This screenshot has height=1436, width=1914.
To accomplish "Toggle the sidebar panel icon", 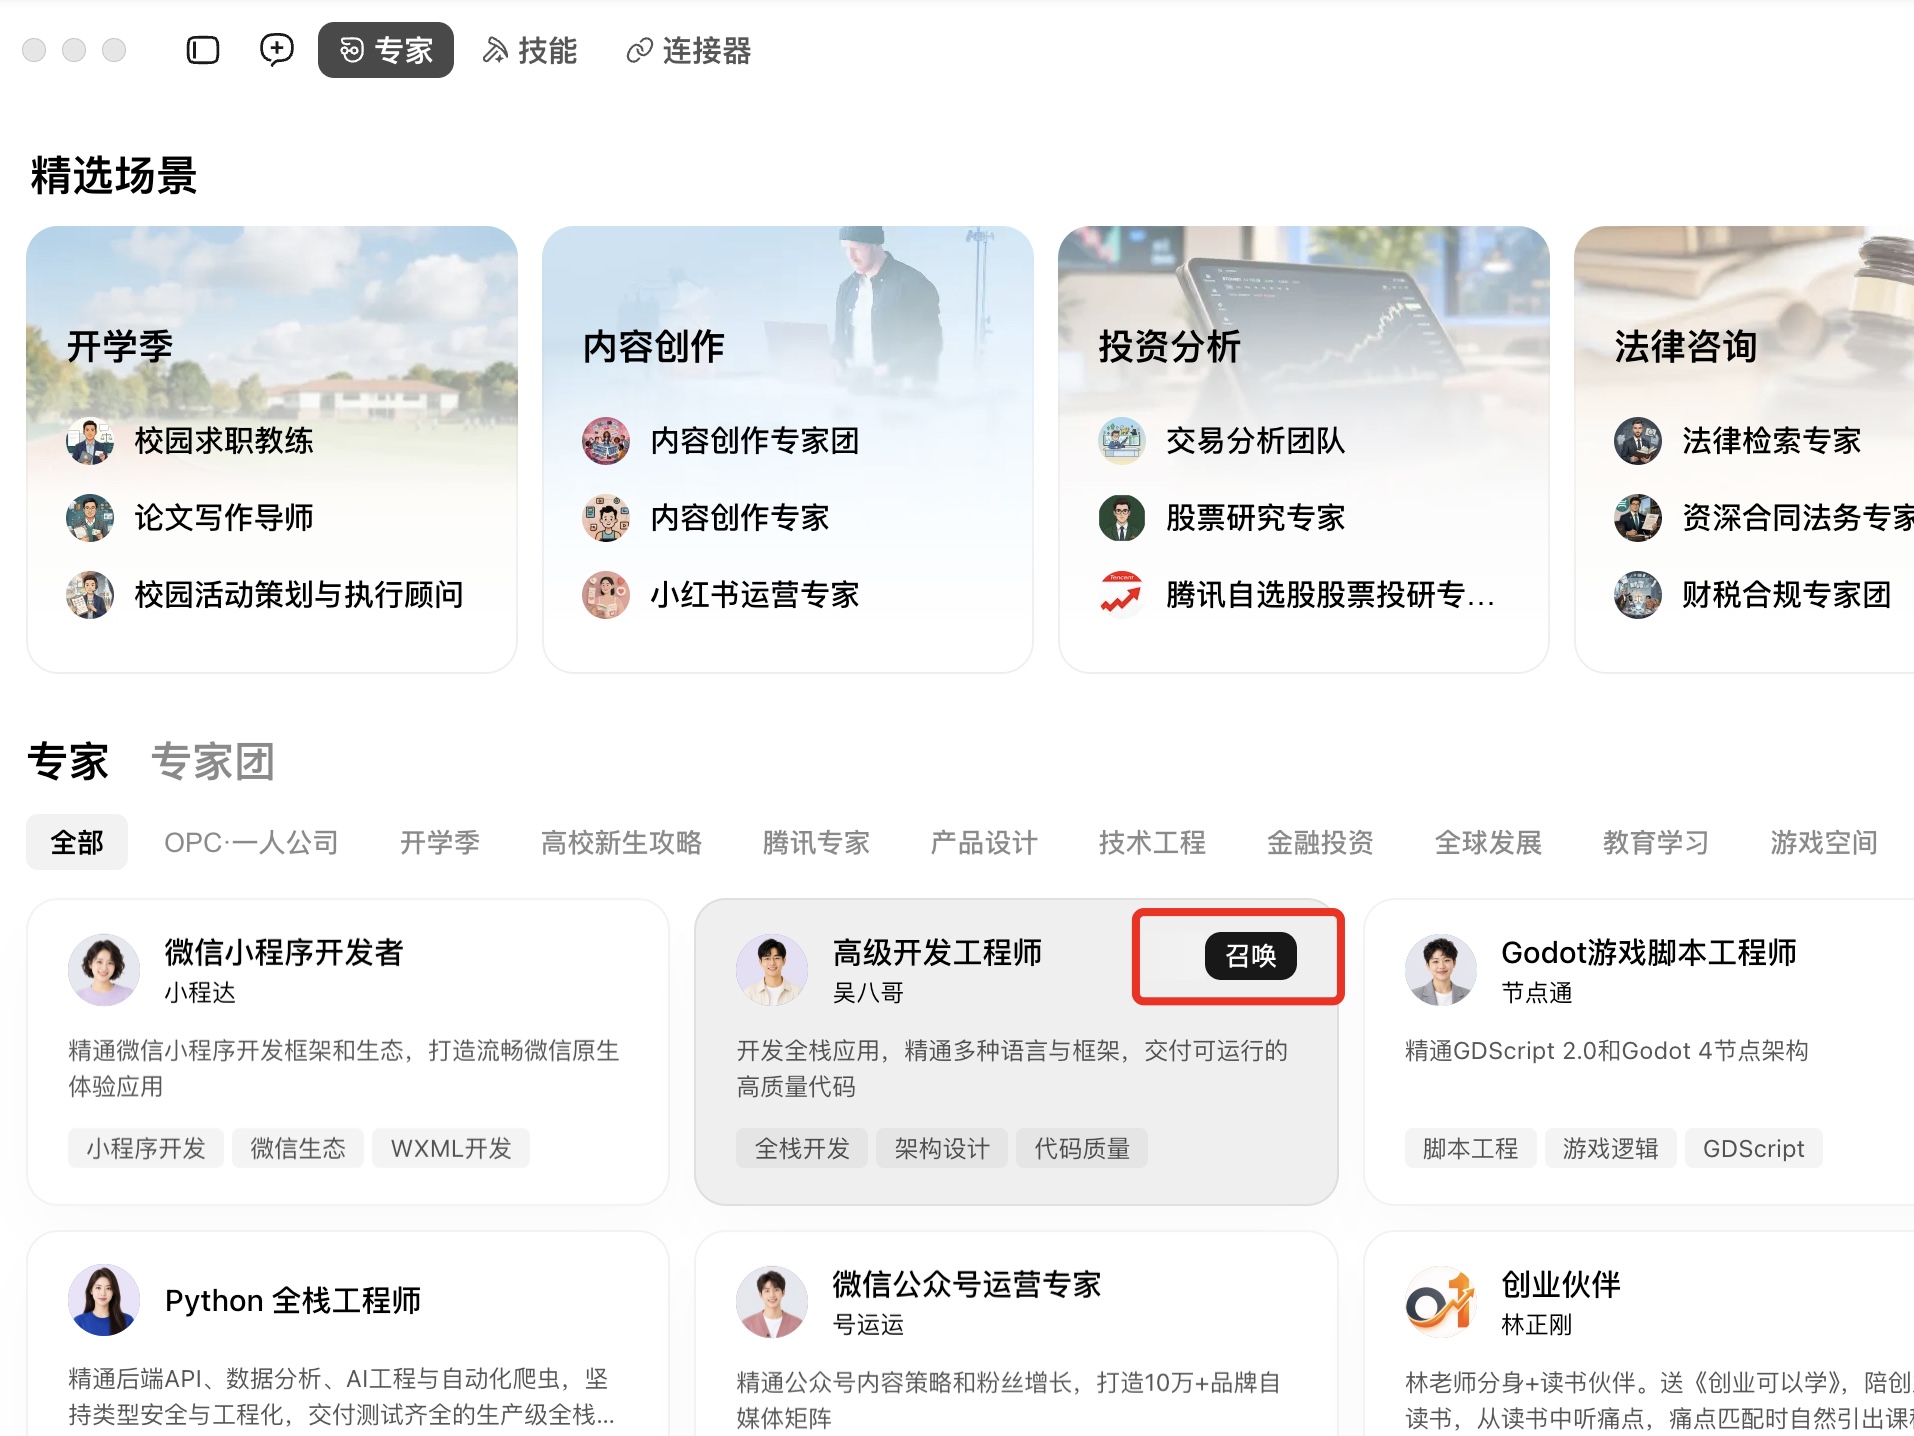I will tap(203, 50).
